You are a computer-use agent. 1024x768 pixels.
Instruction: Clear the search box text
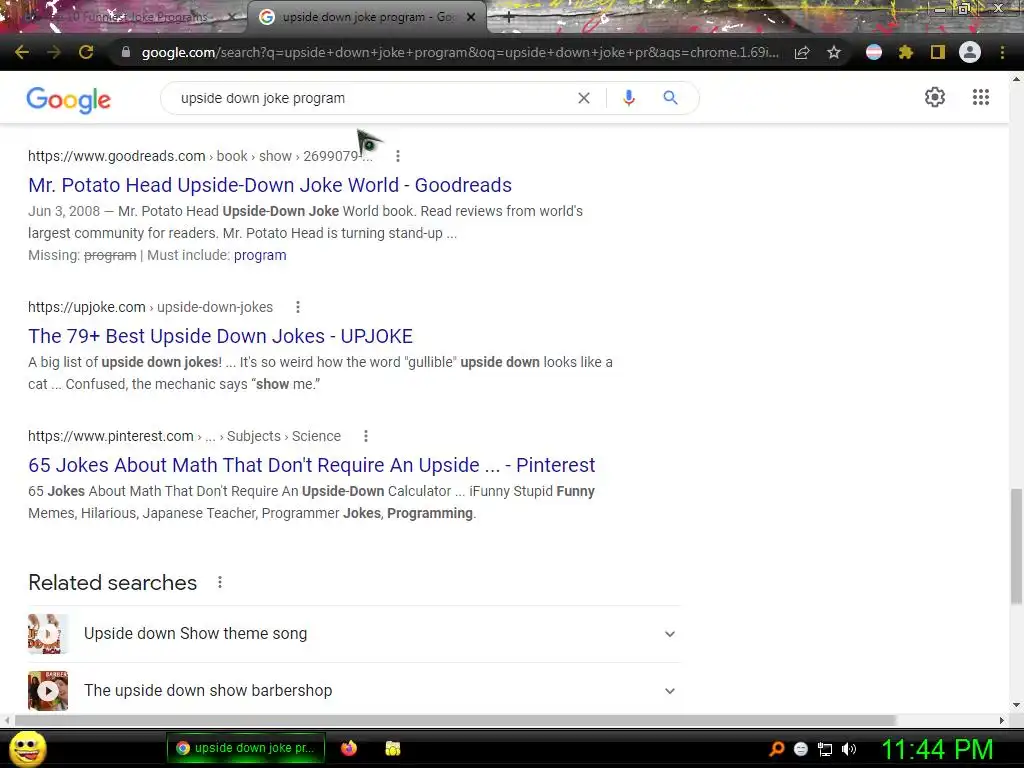click(x=584, y=98)
